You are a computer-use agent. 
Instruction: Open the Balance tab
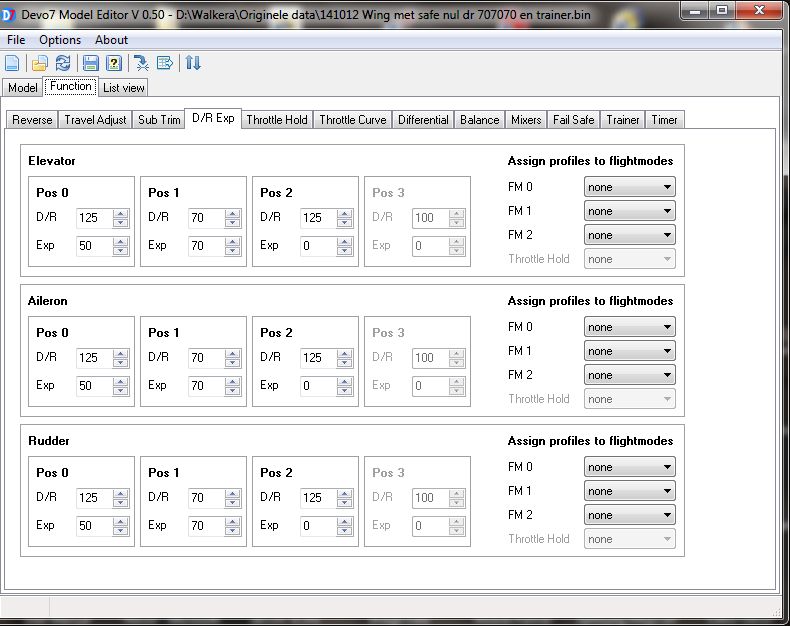tap(480, 120)
